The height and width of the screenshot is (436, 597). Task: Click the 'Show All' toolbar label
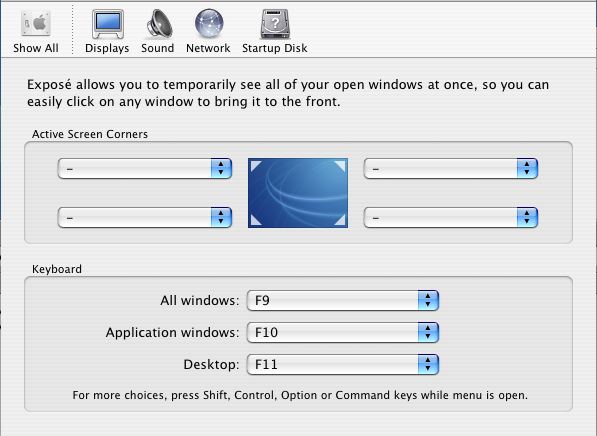(36, 48)
